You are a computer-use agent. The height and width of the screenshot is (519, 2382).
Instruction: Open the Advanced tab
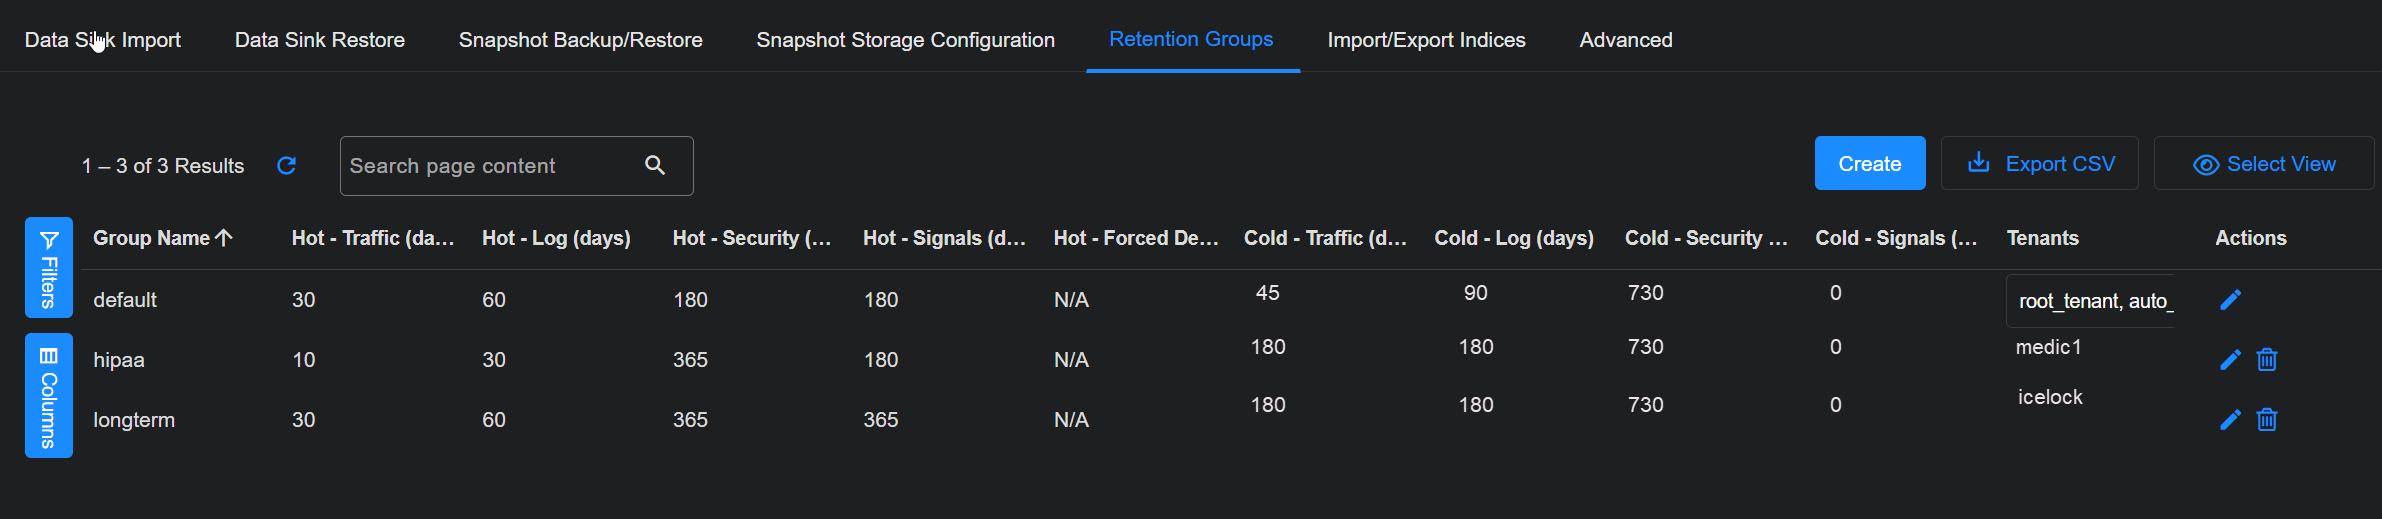1625,40
